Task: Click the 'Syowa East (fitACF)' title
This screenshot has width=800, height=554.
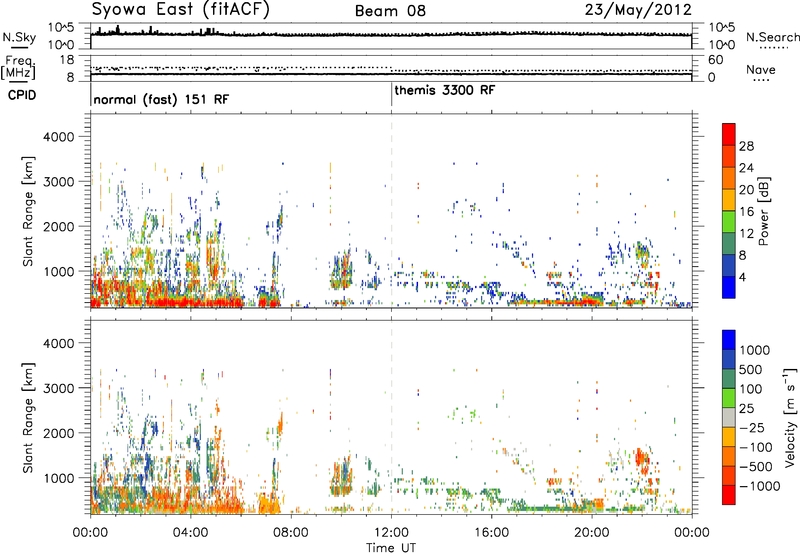Action: (x=181, y=10)
